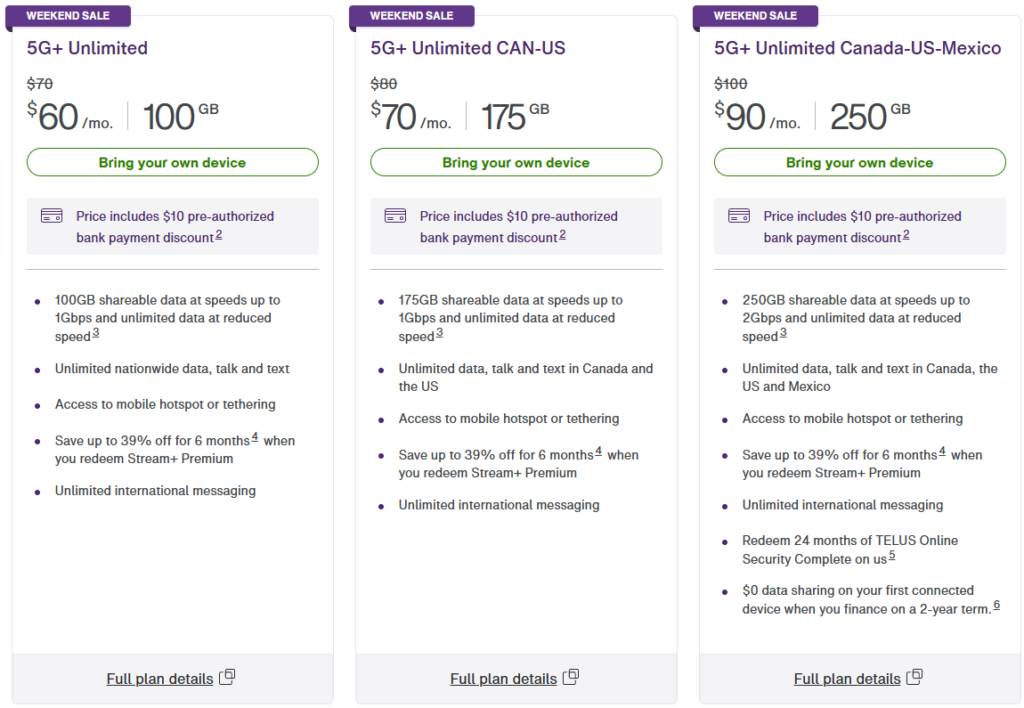Viewport: 1024px width, 708px height.
Task: Choose Bring your own device for $90 plan
Action: [859, 162]
